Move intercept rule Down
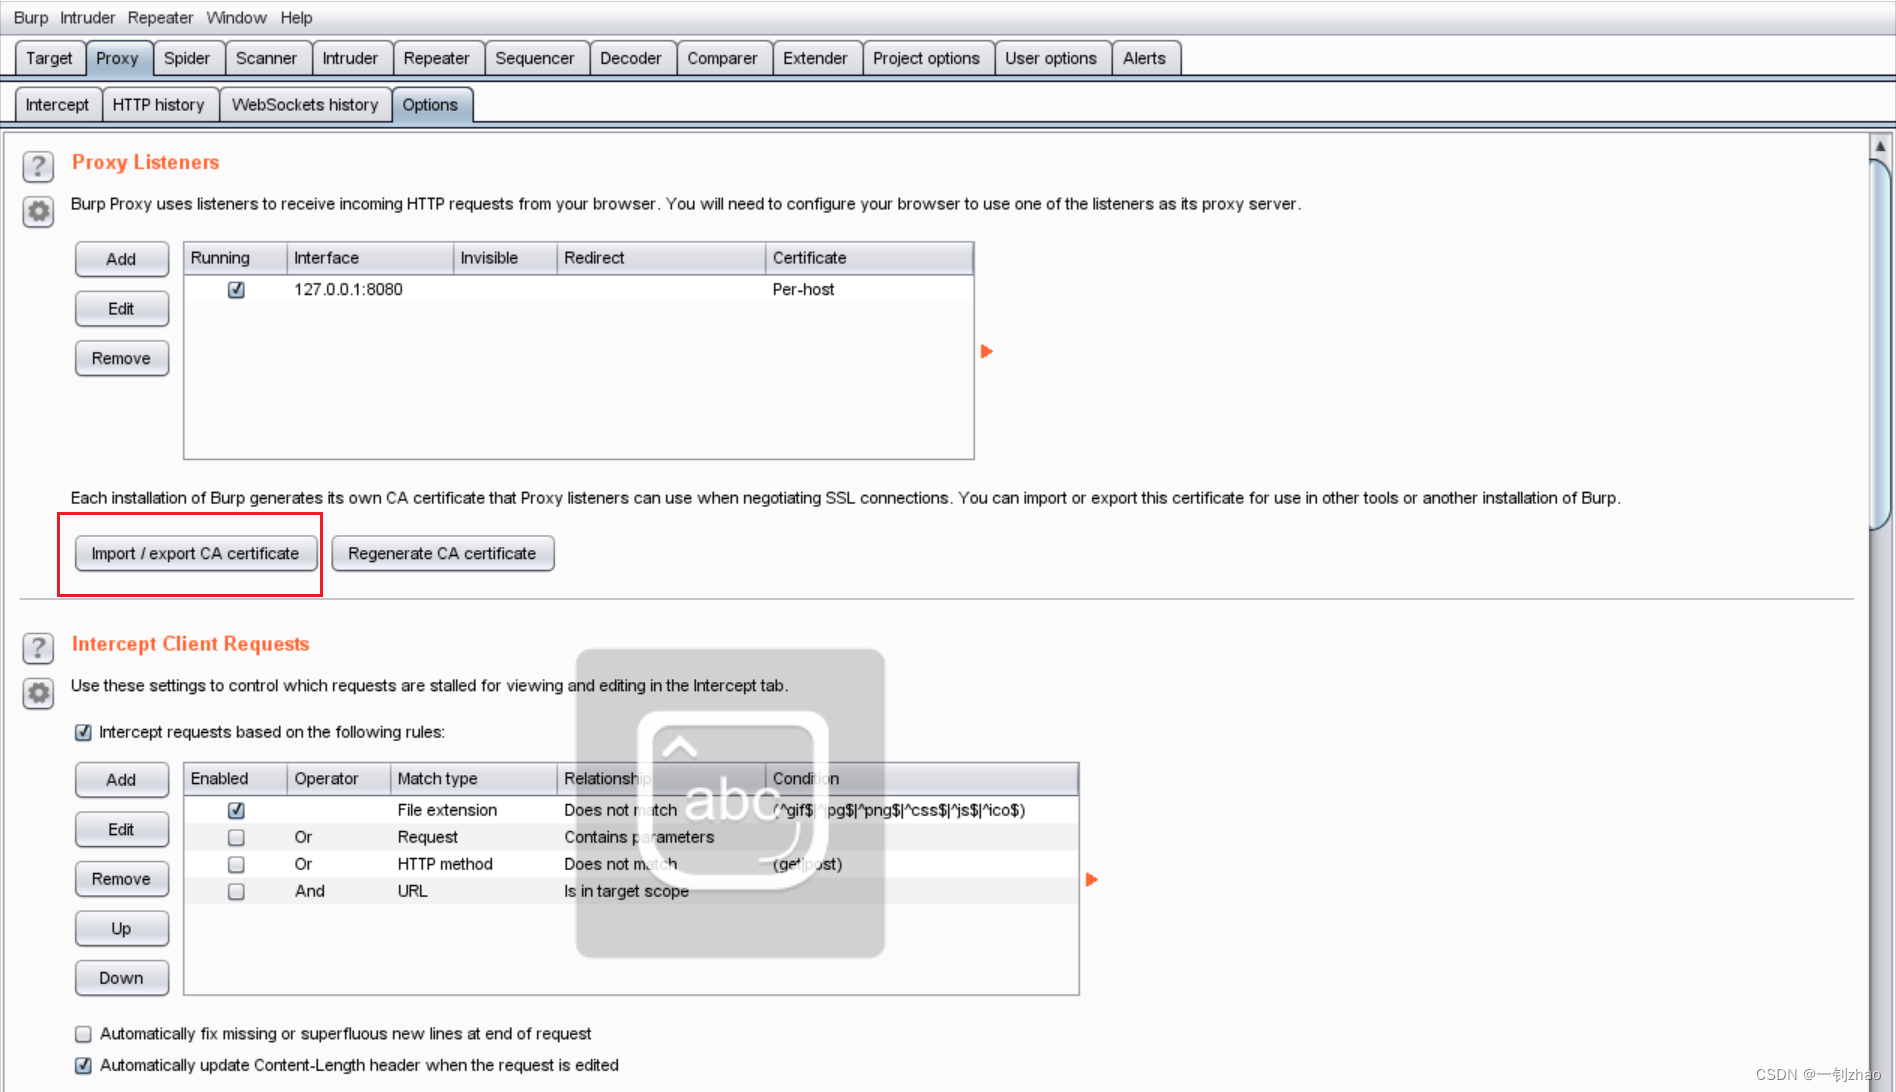This screenshot has width=1896, height=1092. [122, 978]
